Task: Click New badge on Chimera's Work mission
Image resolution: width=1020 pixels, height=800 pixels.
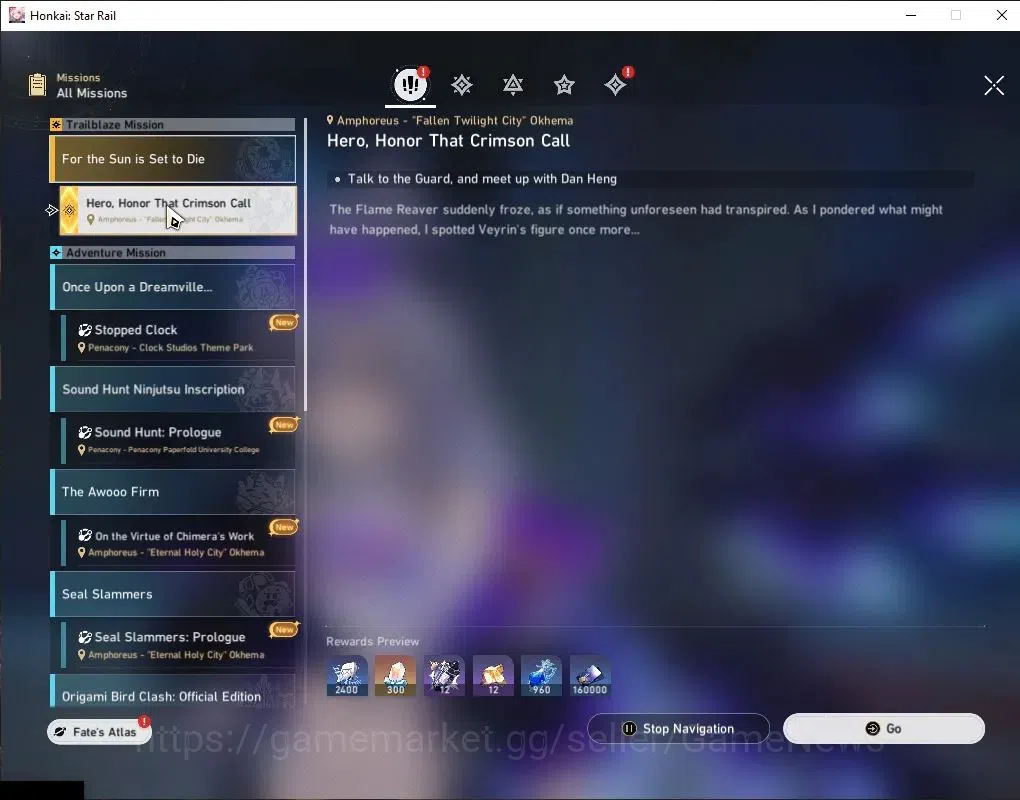Action: [x=284, y=527]
